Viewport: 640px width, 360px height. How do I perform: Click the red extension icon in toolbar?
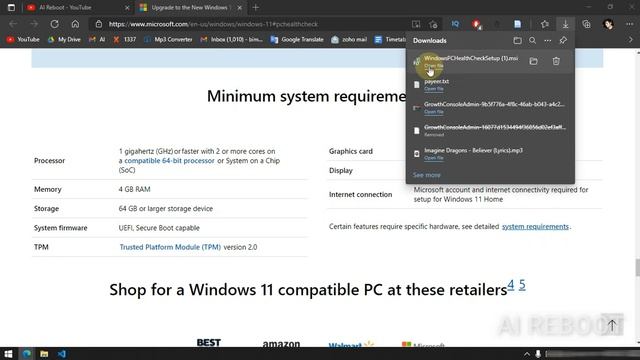click(476, 24)
